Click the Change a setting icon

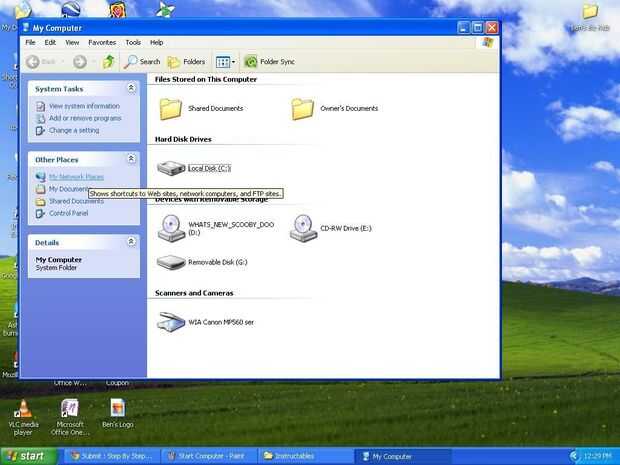(x=40, y=130)
